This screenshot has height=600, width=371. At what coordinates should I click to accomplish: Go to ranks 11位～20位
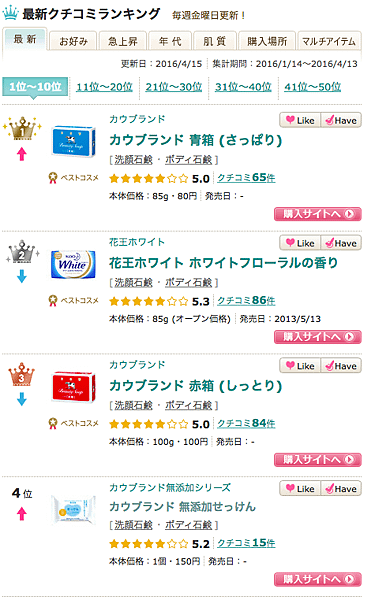click(x=104, y=87)
